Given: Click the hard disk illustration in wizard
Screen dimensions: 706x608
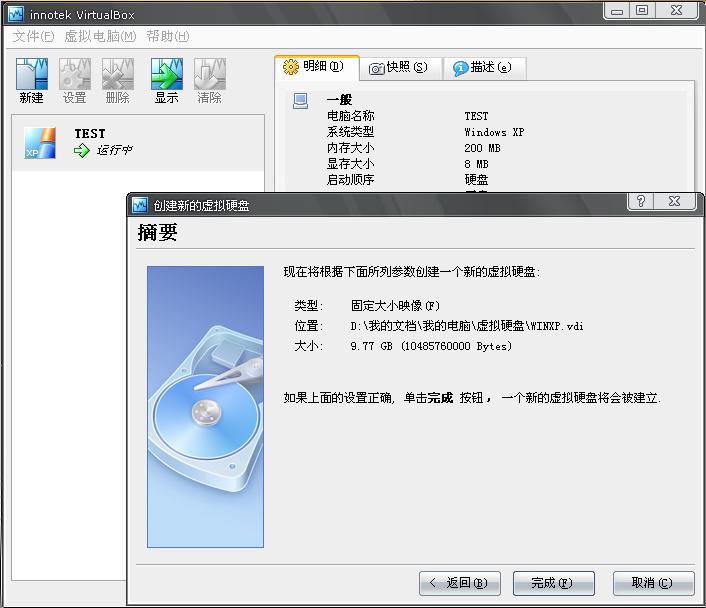Looking at the screenshot, I should (x=205, y=407).
